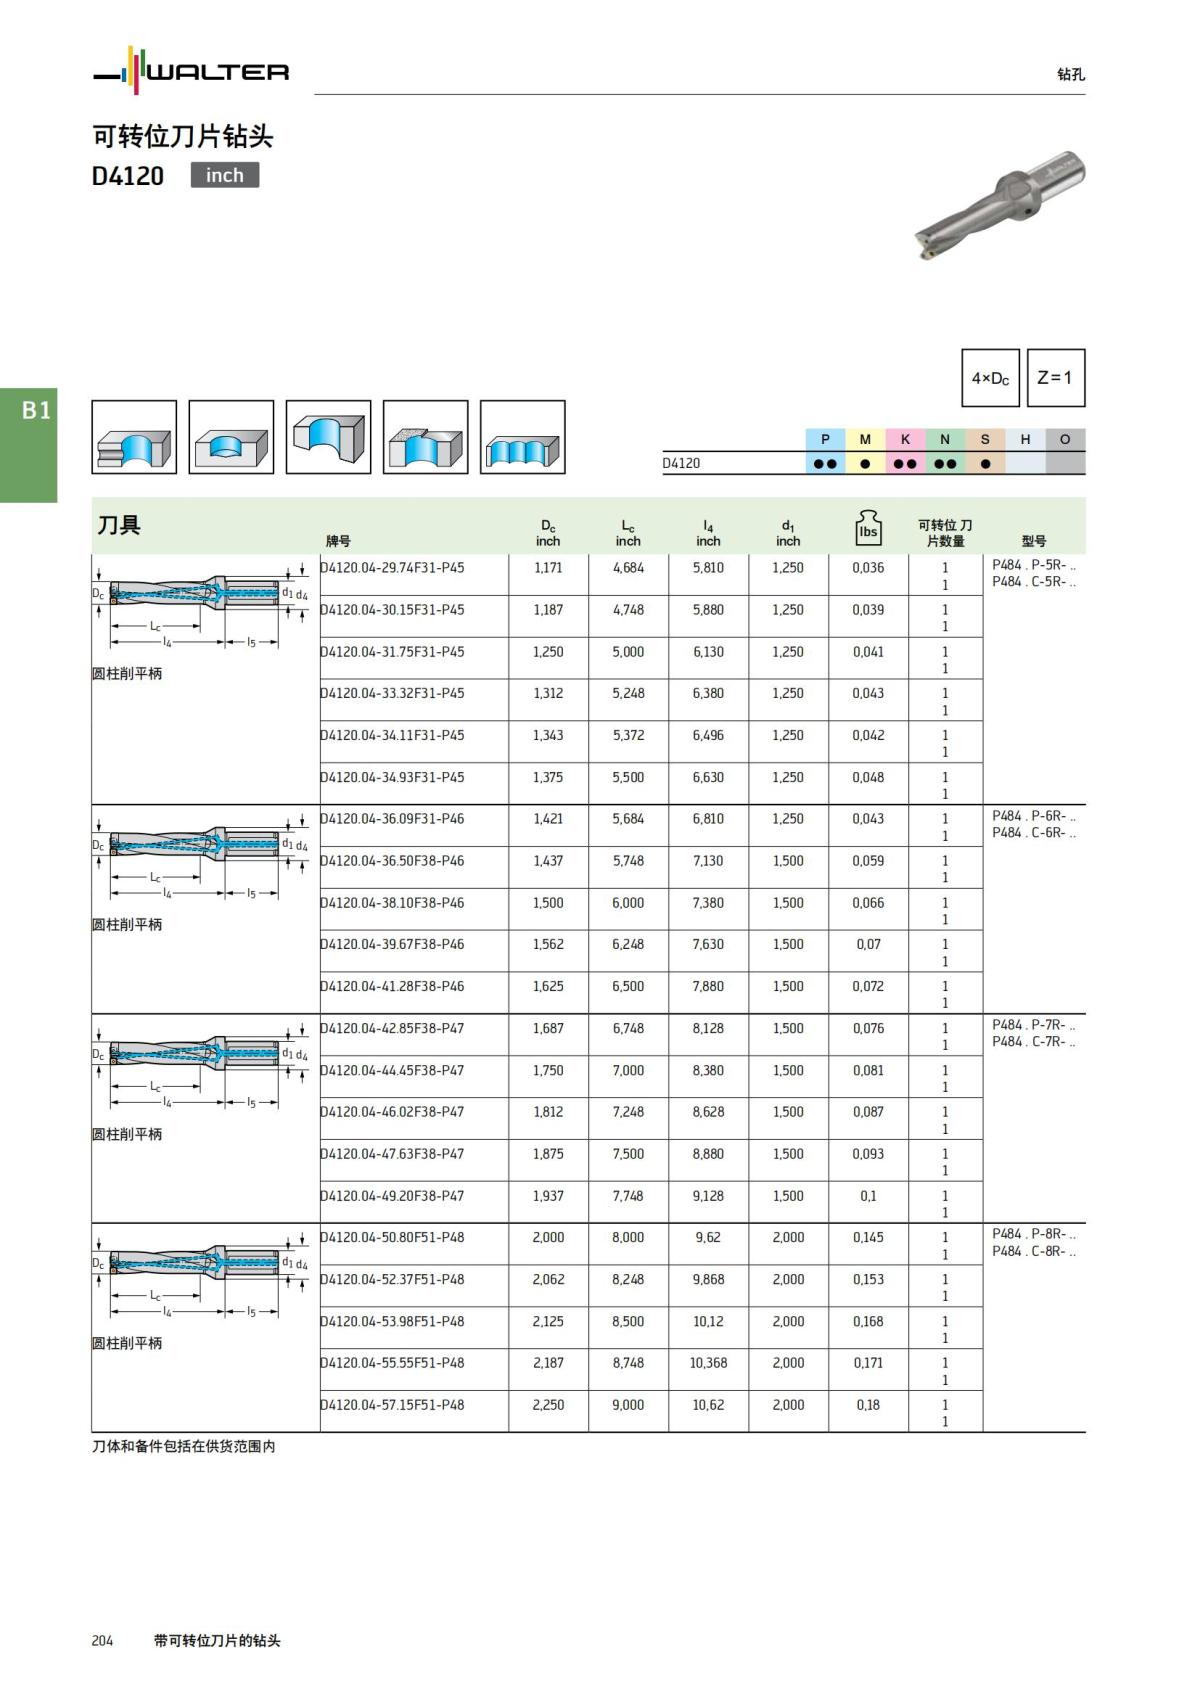Click the 可转位刀片数量 column header
Screen dimensions: 1200x1697
tap(945, 533)
